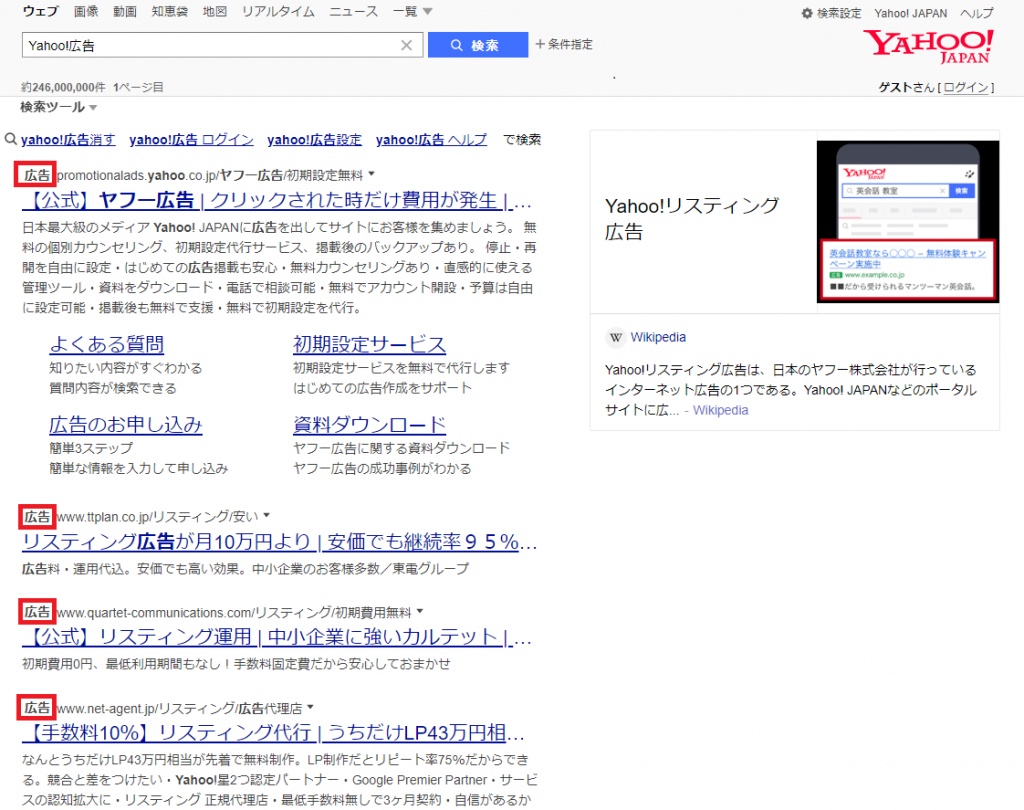
Task: Click the Yahoo! JAPAN logo
Action: click(928, 46)
